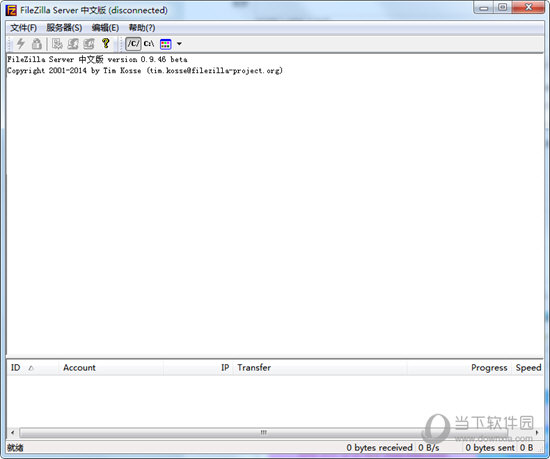Click the yellow question mark help icon
The width and height of the screenshot is (550, 459).
(x=105, y=43)
